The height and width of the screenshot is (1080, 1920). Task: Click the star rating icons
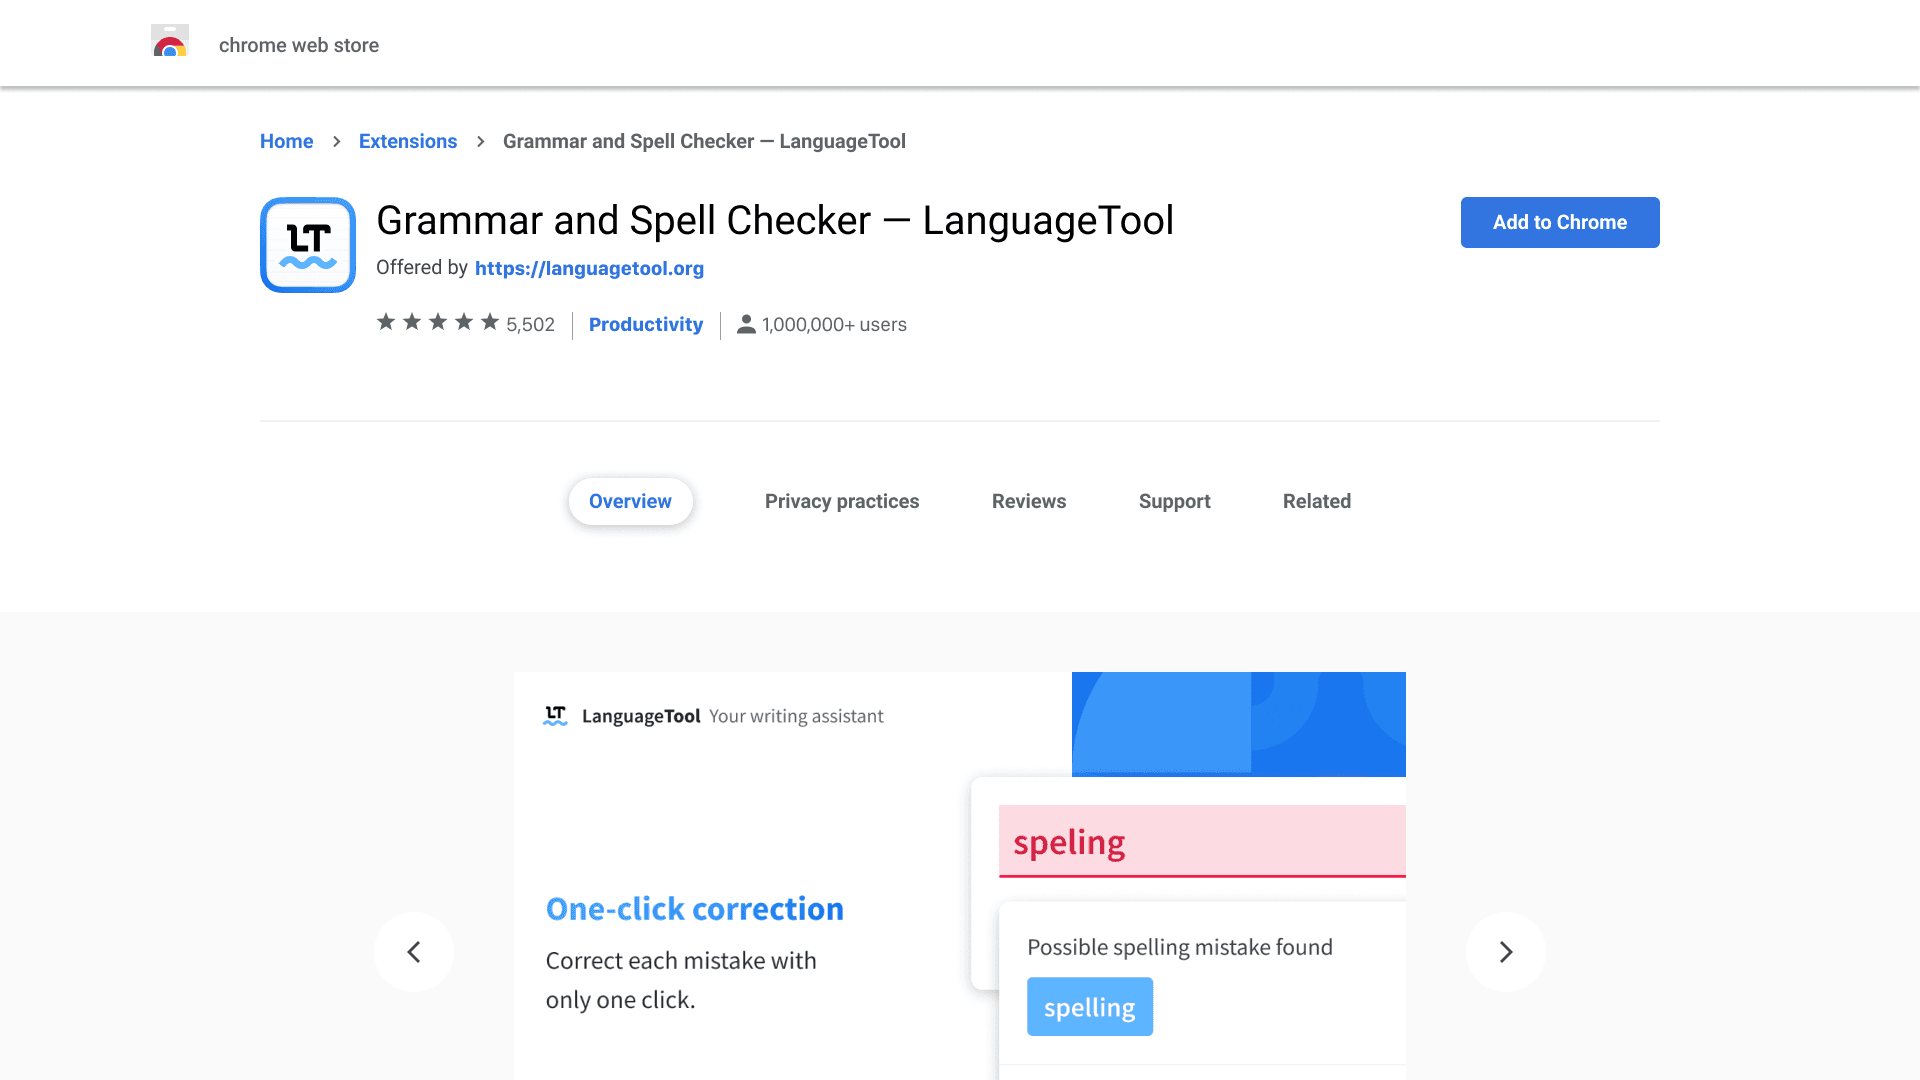pos(438,322)
